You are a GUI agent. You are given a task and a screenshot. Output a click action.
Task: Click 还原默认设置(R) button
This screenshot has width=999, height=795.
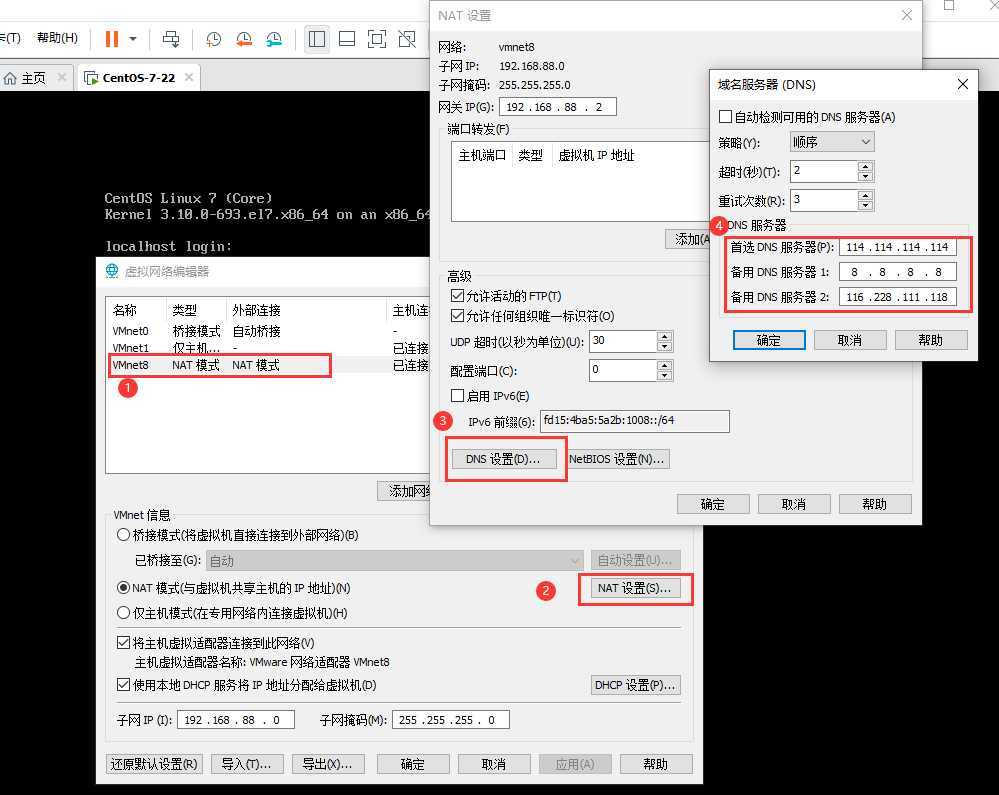point(154,764)
